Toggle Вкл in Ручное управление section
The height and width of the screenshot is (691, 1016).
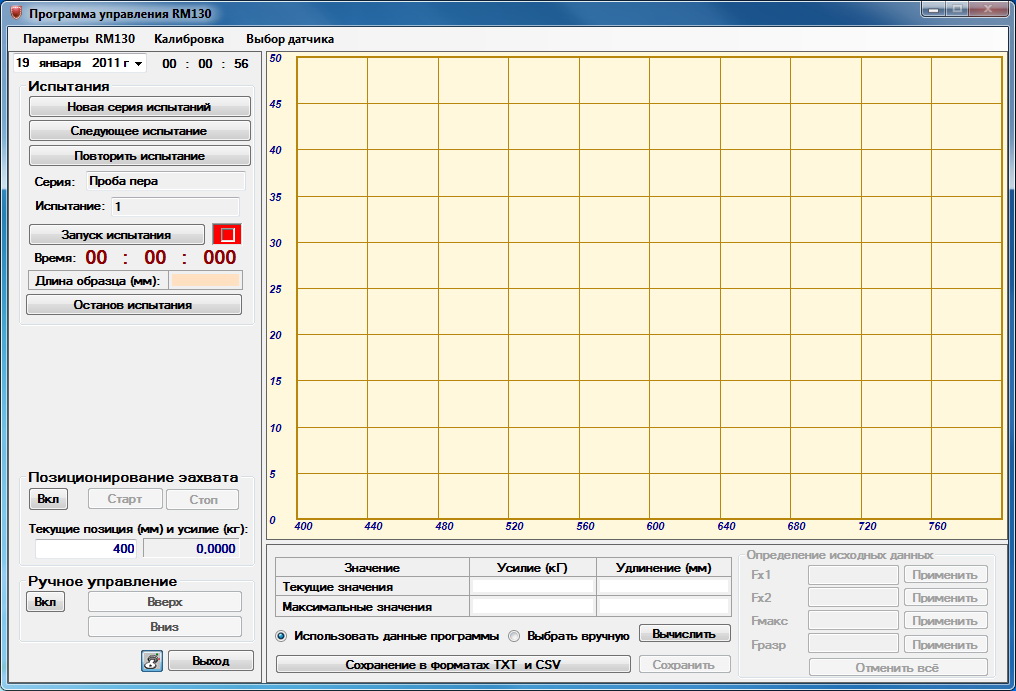[x=45, y=602]
